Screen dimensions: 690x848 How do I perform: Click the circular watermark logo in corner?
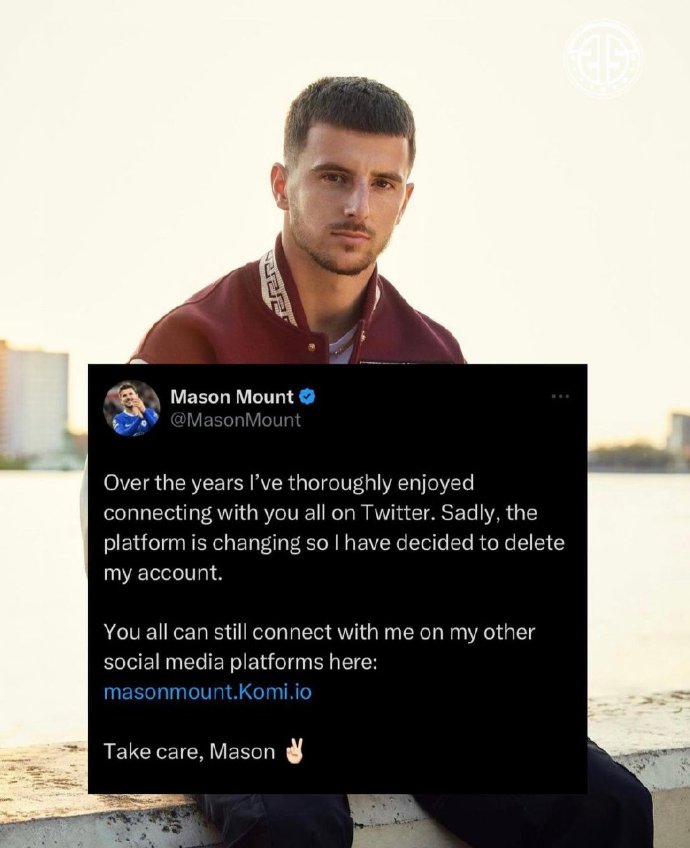point(602,58)
